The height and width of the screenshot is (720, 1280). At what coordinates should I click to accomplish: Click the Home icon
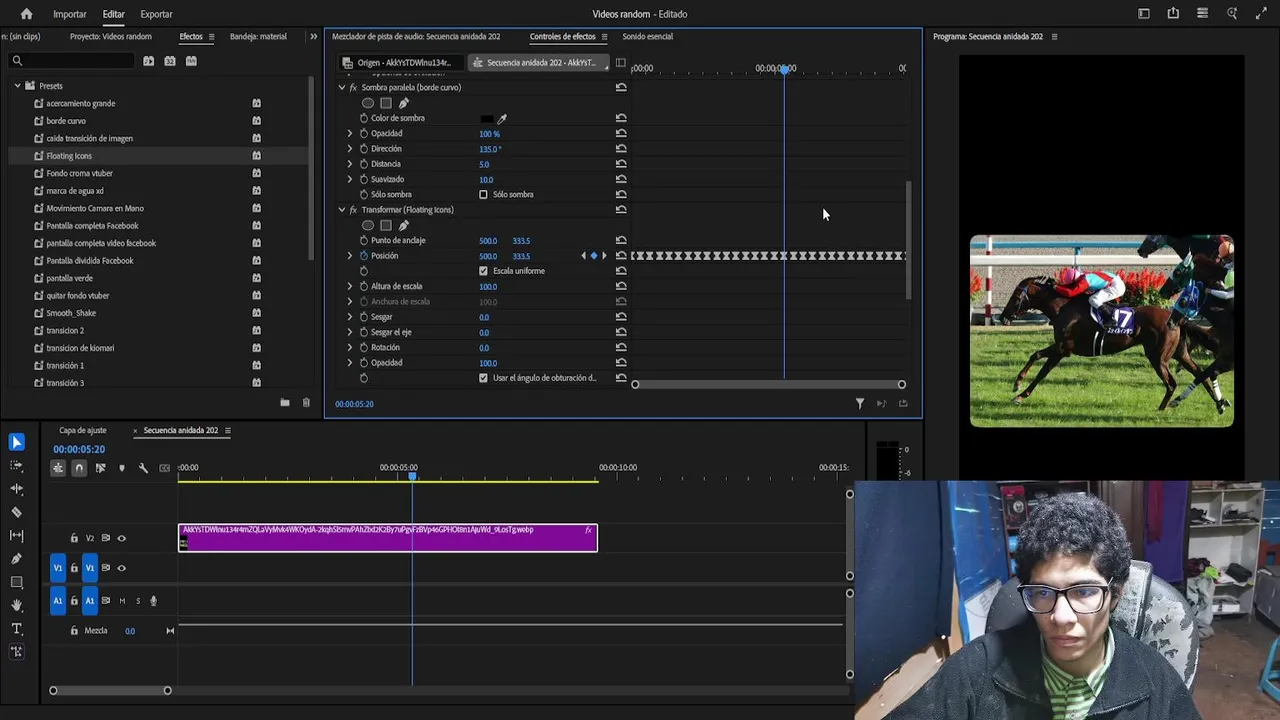26,14
